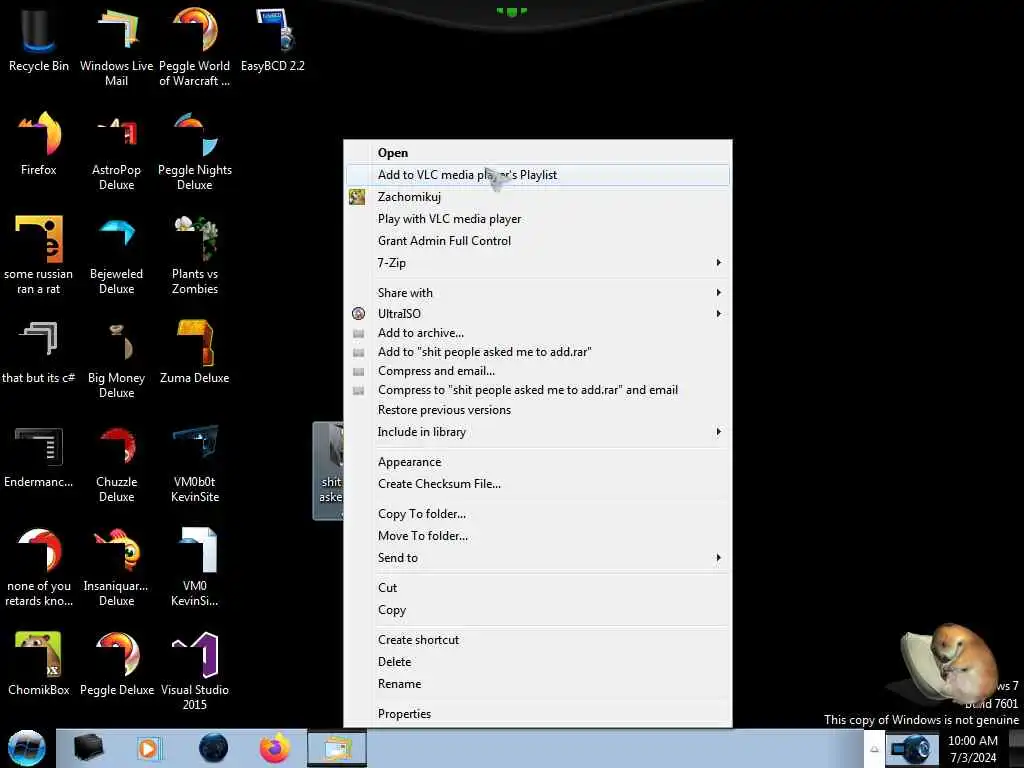Open the Recycle Bin desktop icon
This screenshot has width=1024, height=768.
click(39, 39)
